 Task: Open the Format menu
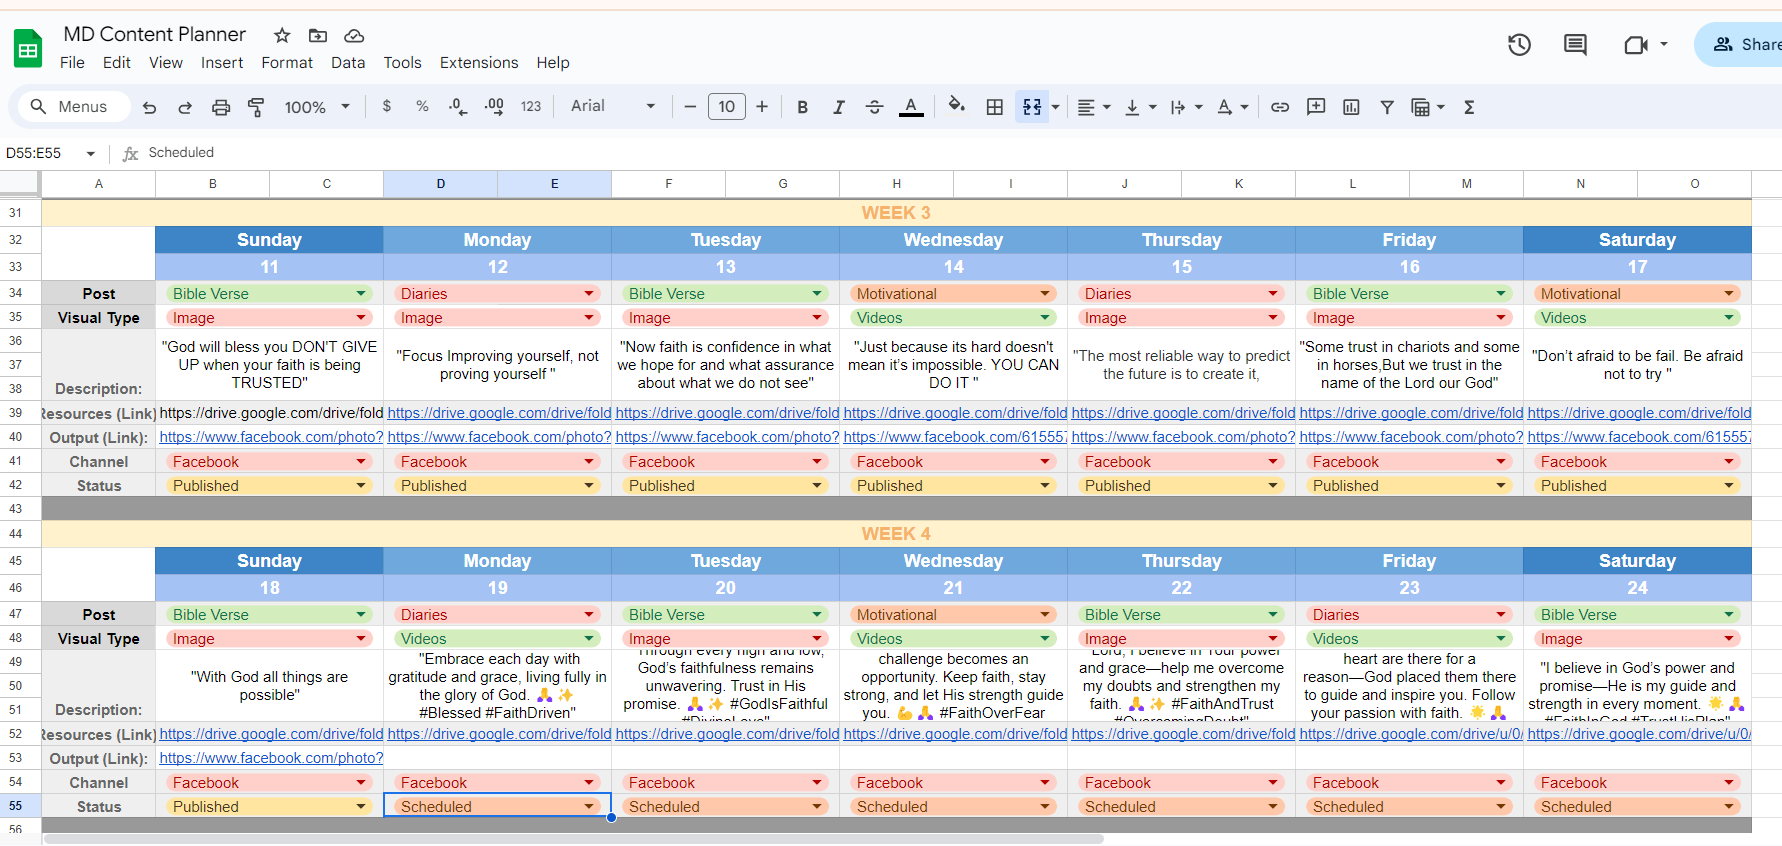287,62
